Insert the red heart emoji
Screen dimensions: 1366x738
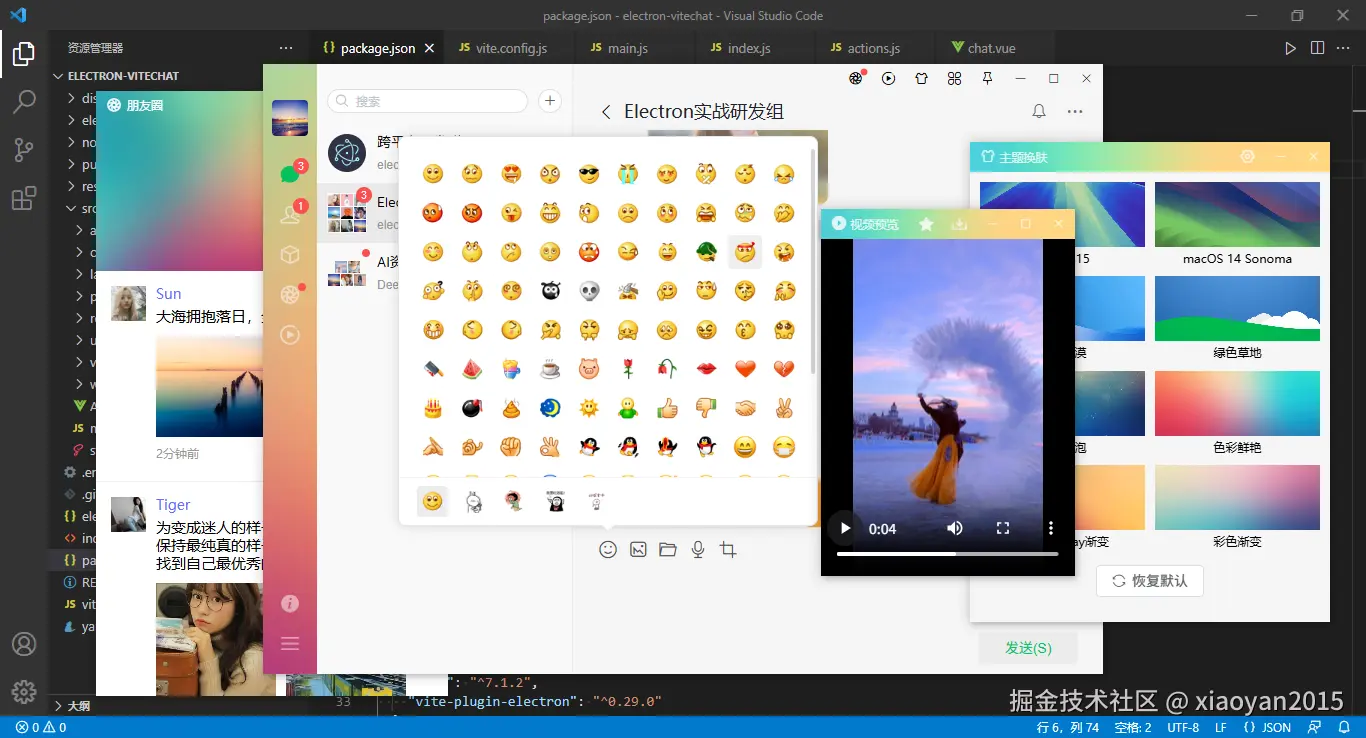point(745,369)
